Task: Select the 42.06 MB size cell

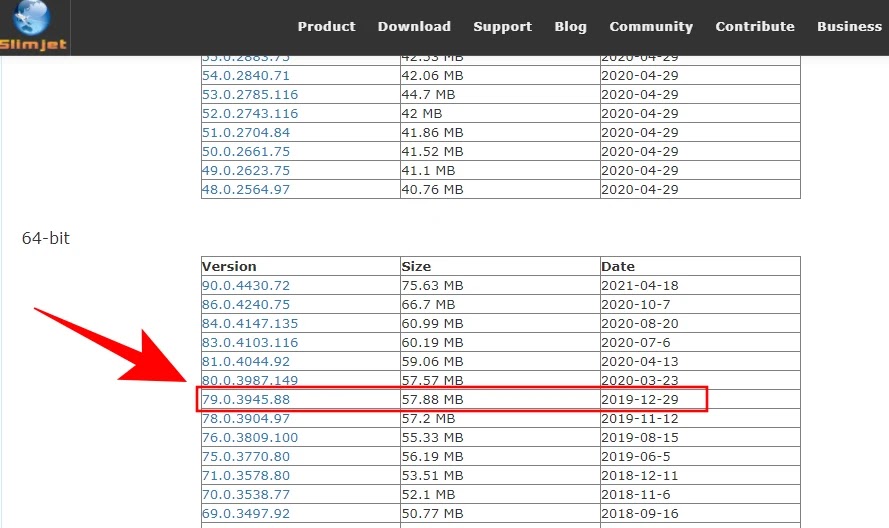Action: coord(500,75)
